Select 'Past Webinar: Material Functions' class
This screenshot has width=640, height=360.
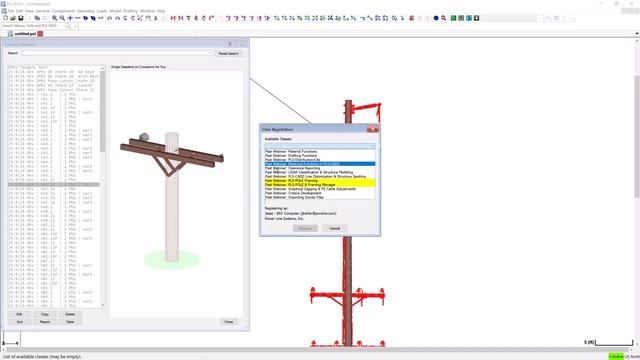pos(320,151)
